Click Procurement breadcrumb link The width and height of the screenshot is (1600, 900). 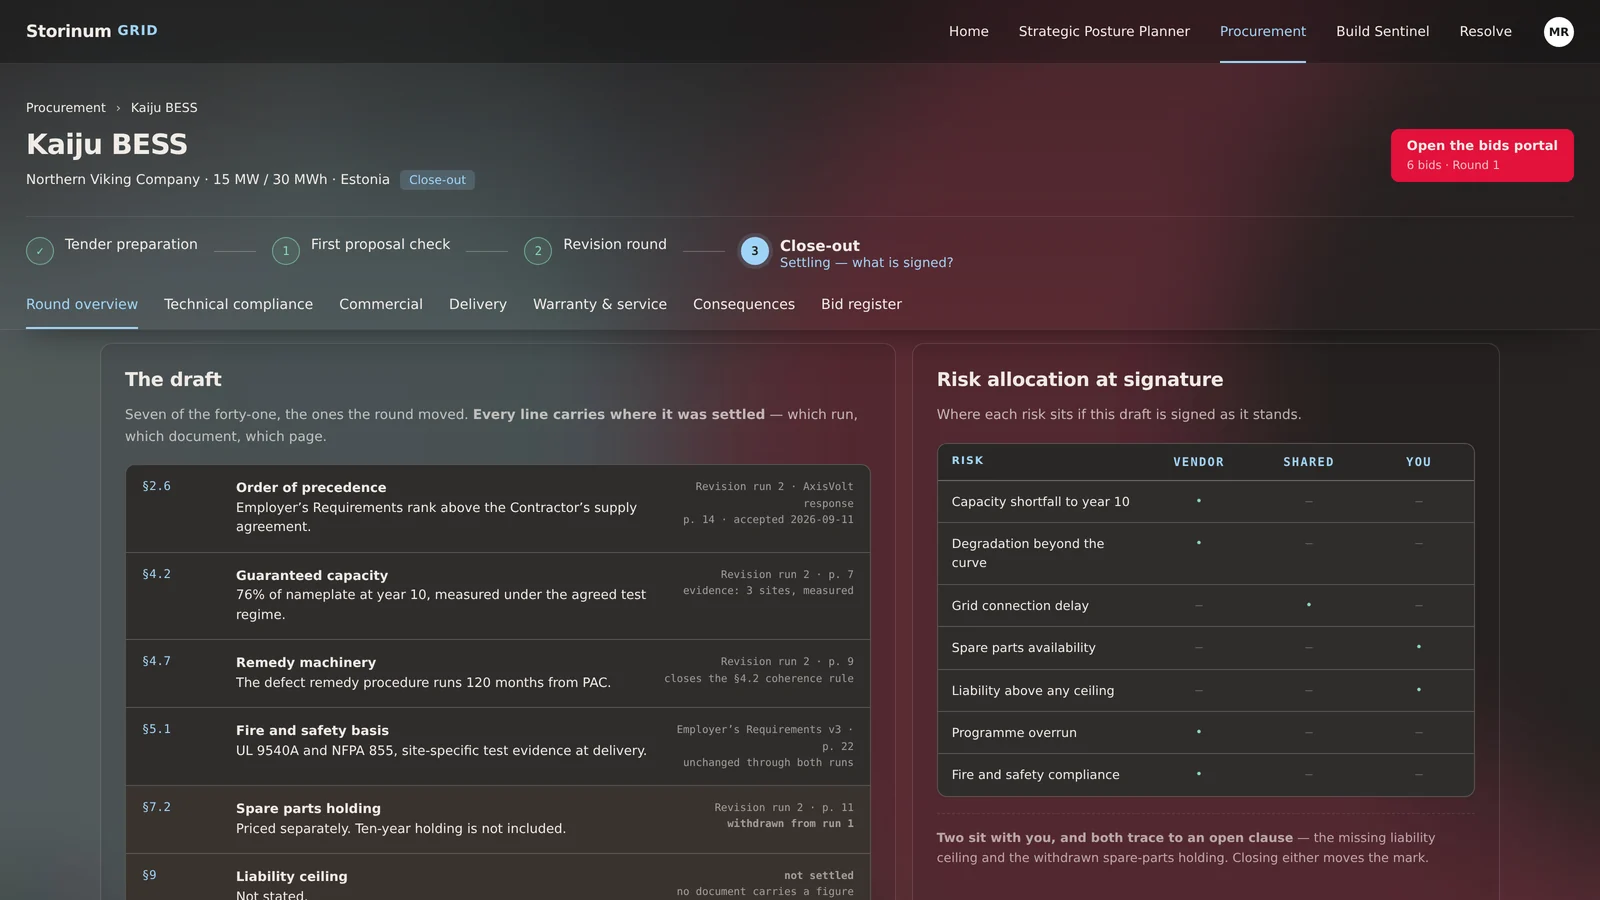[66, 108]
